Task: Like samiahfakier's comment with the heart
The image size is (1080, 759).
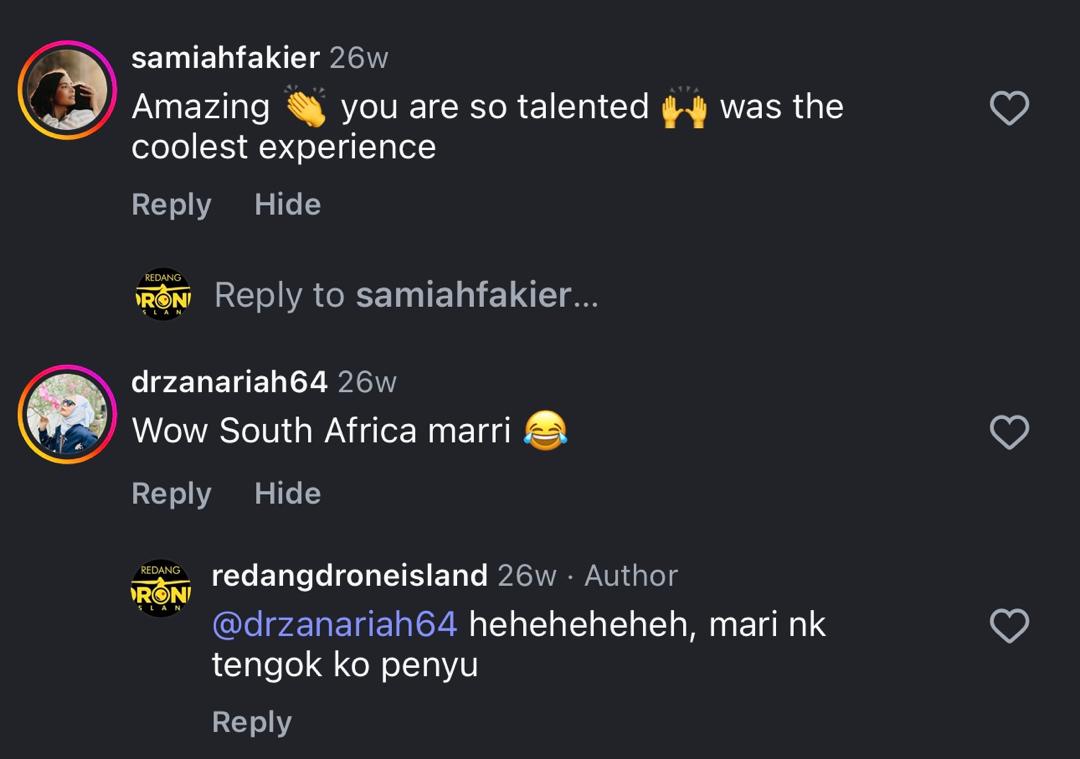Action: tap(1009, 108)
